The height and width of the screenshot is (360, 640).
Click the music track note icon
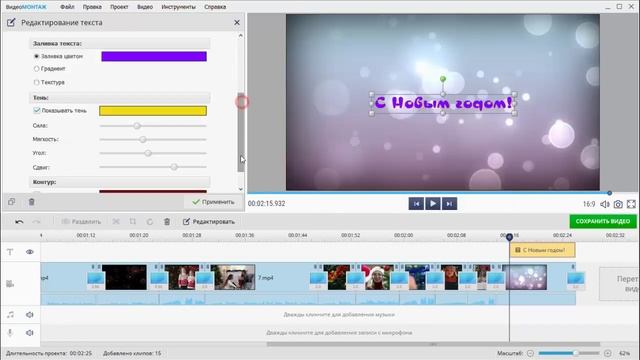10,315
